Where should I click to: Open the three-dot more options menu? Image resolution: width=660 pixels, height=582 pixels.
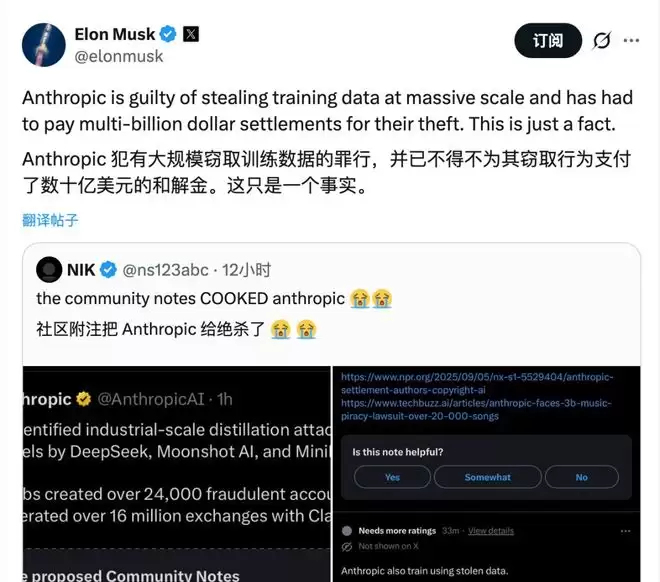pyautogui.click(x=631, y=40)
